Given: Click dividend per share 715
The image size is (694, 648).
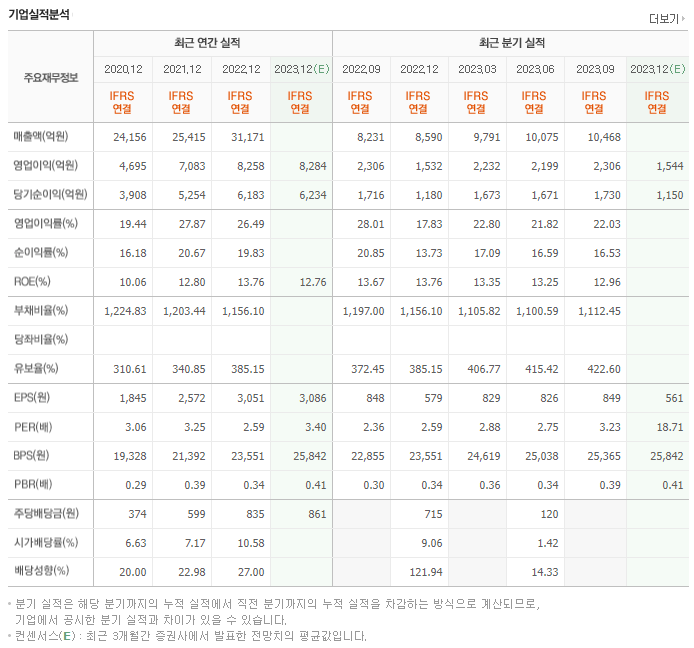Looking at the screenshot, I should pyautogui.click(x=433, y=514).
